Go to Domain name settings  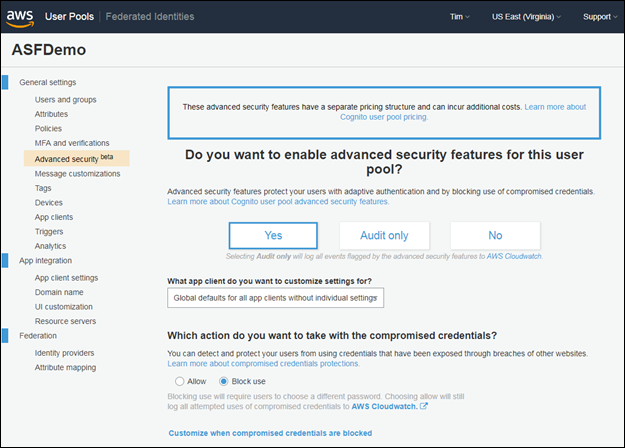coord(59,292)
